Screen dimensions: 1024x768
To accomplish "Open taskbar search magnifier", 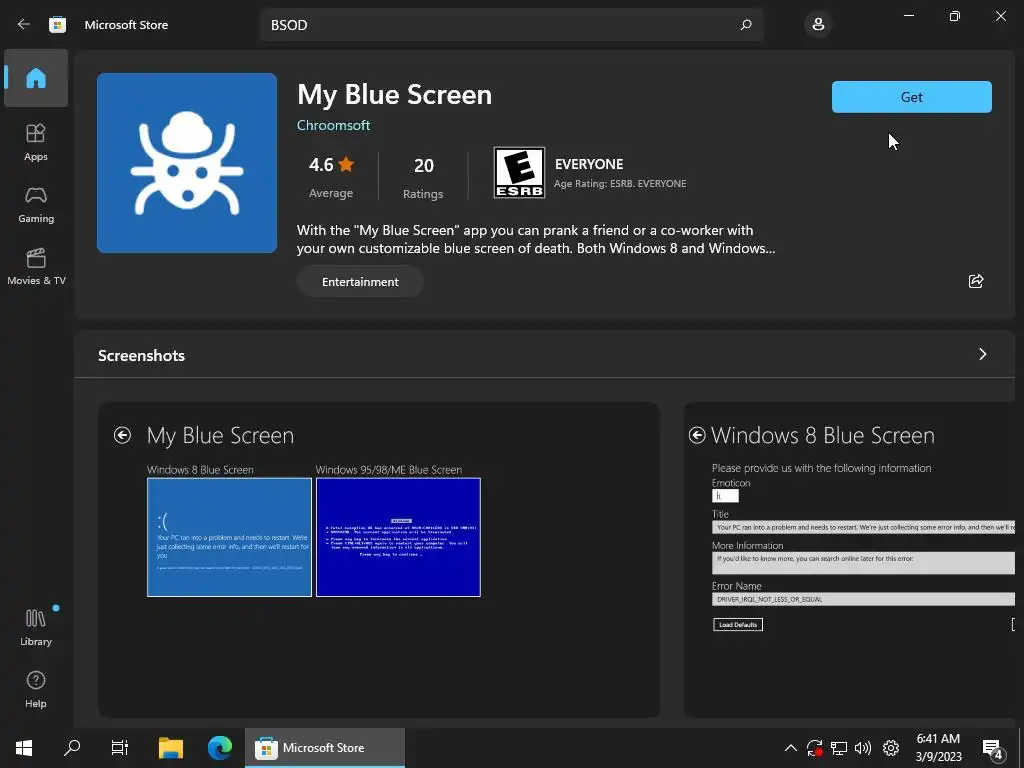I will pos(72,748).
